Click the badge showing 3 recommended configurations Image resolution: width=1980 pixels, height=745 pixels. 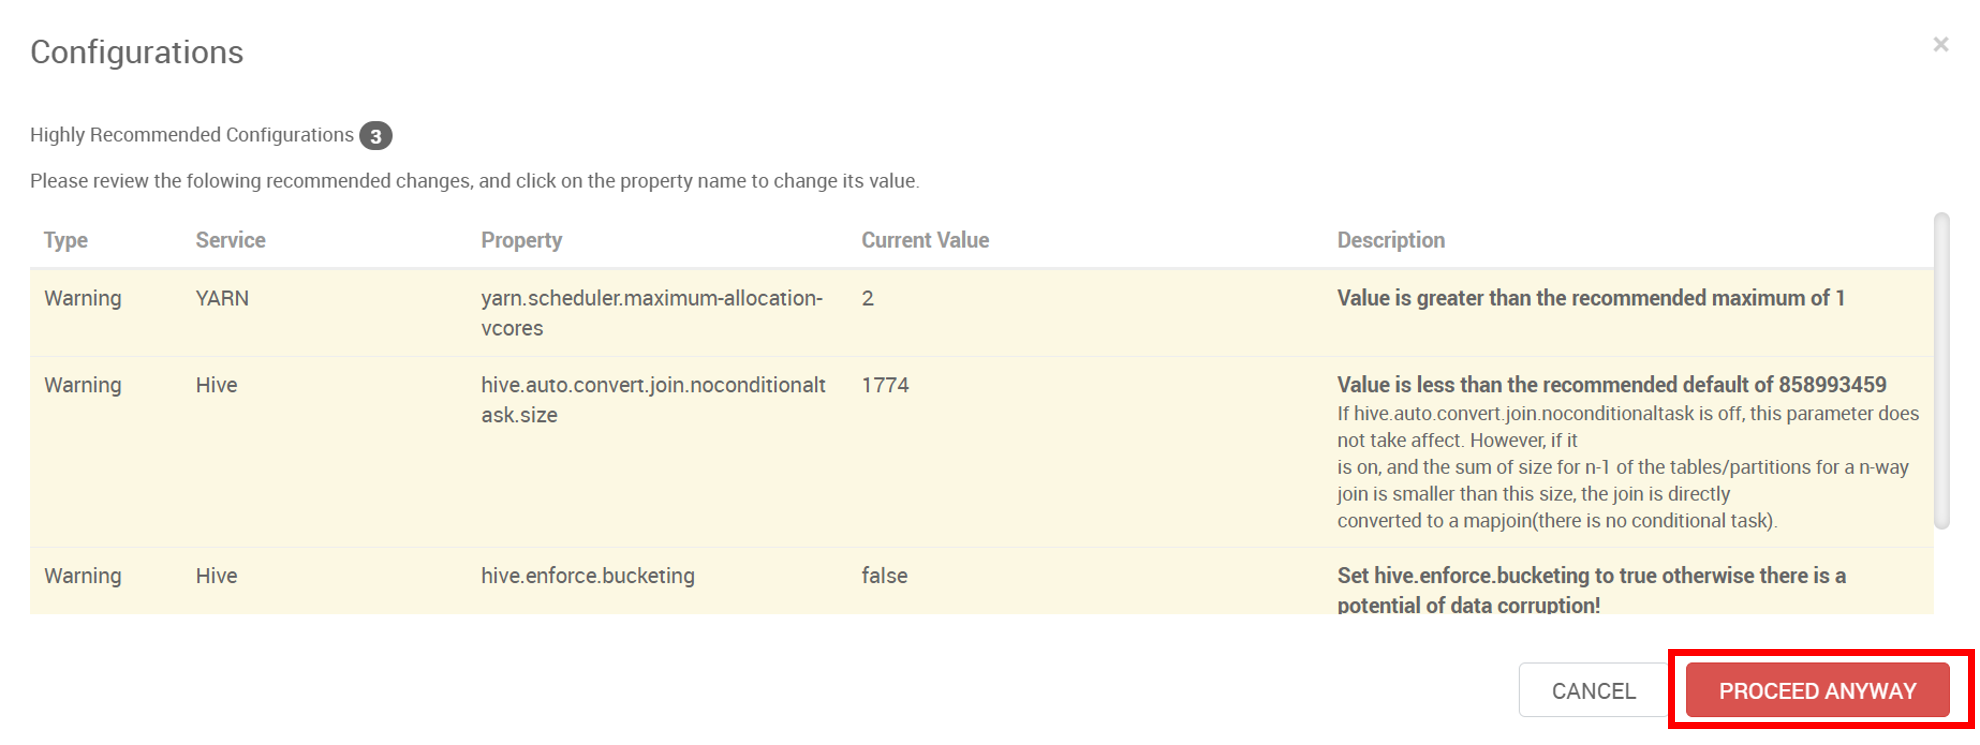click(x=376, y=136)
